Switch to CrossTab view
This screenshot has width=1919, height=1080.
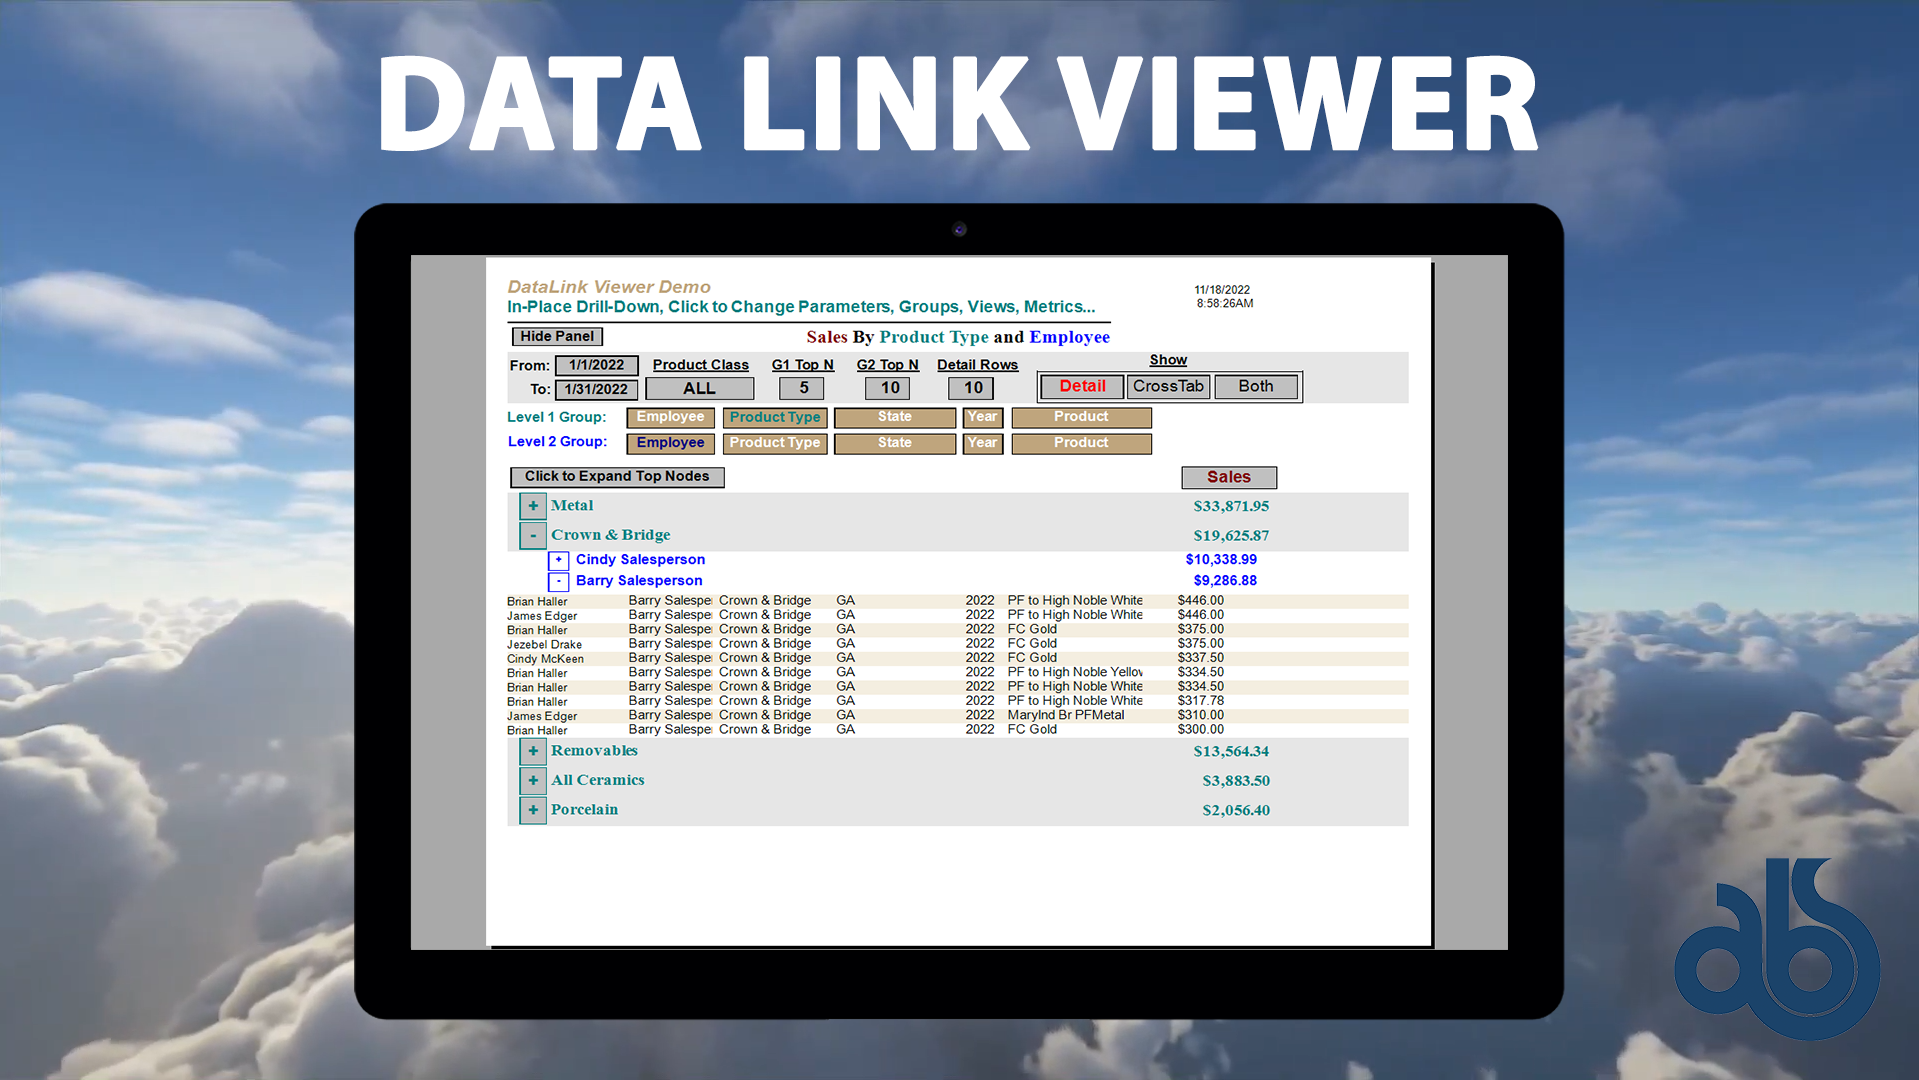[1168, 387]
